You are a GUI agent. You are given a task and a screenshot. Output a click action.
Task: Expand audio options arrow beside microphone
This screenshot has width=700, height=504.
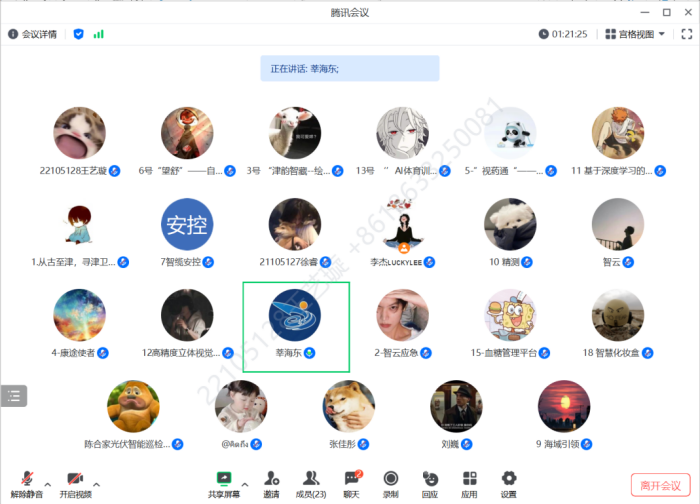pyautogui.click(x=48, y=484)
